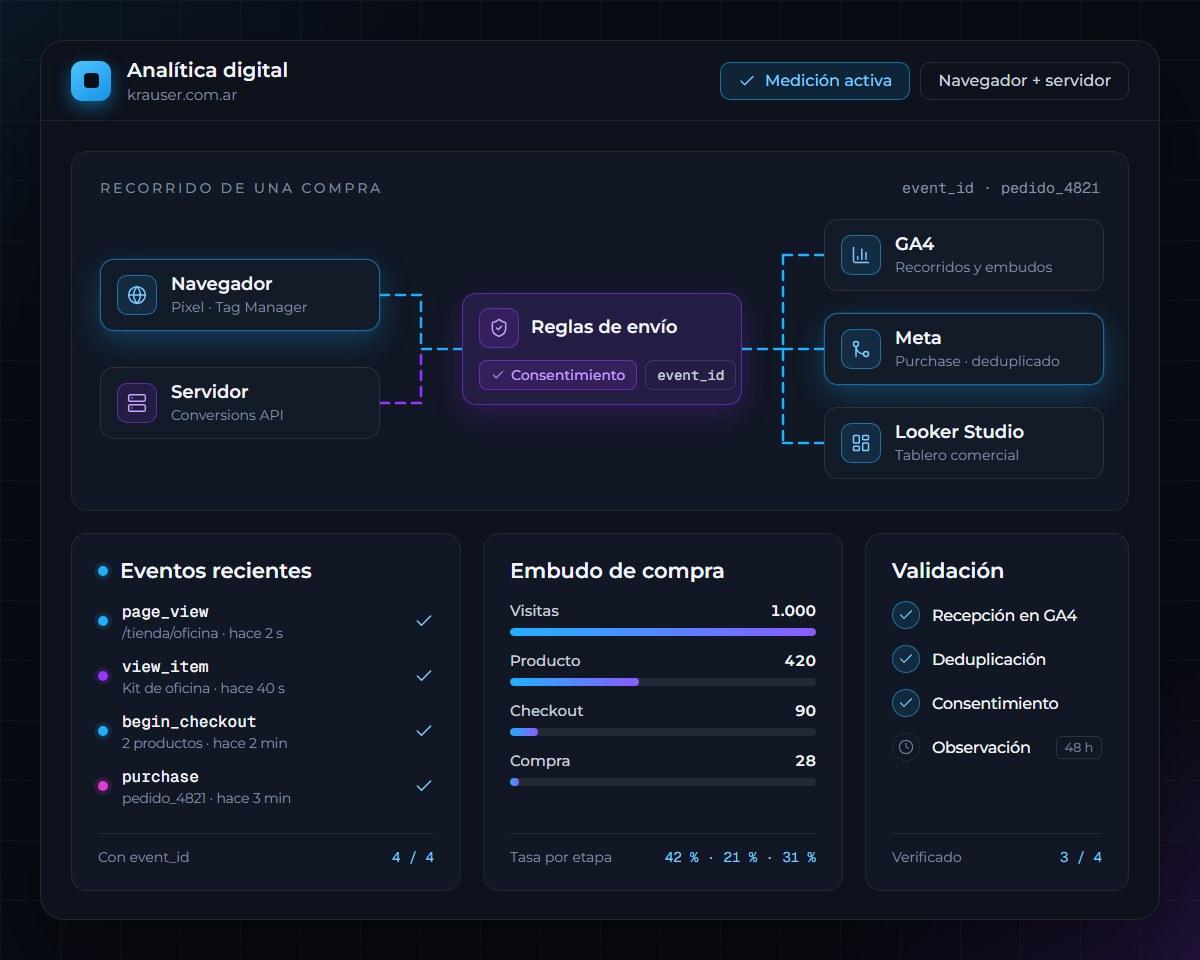Click the dashboard grid icon in Looker Studio
Screen dimensions: 1200x960
point(861,443)
